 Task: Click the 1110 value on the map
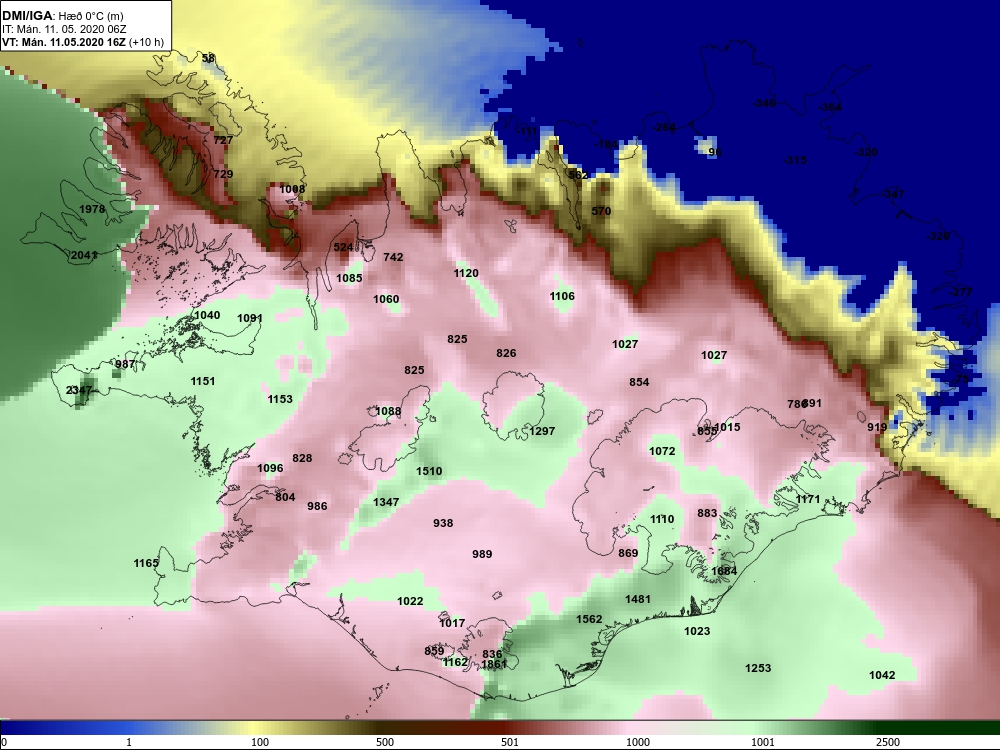(x=662, y=519)
